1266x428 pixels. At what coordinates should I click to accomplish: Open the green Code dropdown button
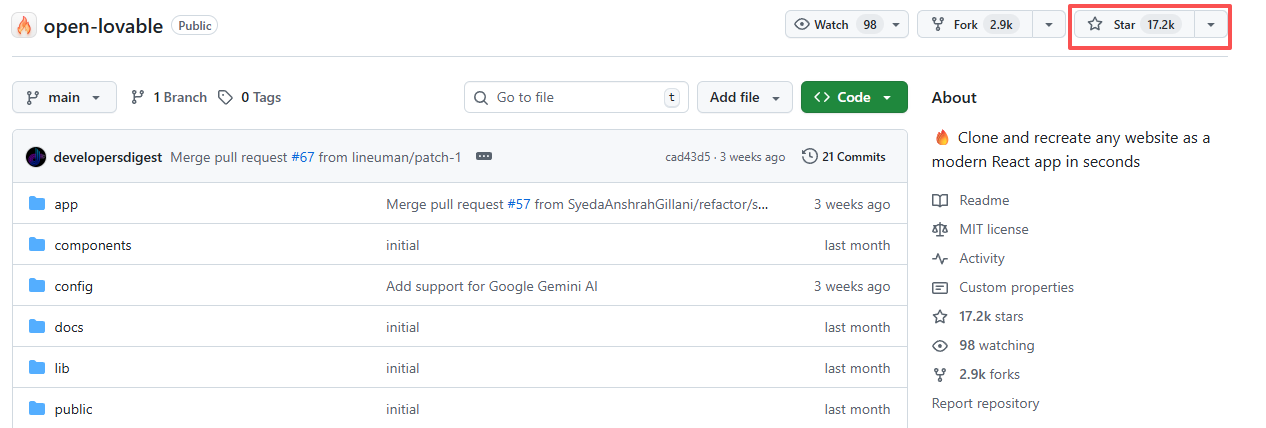tap(853, 97)
